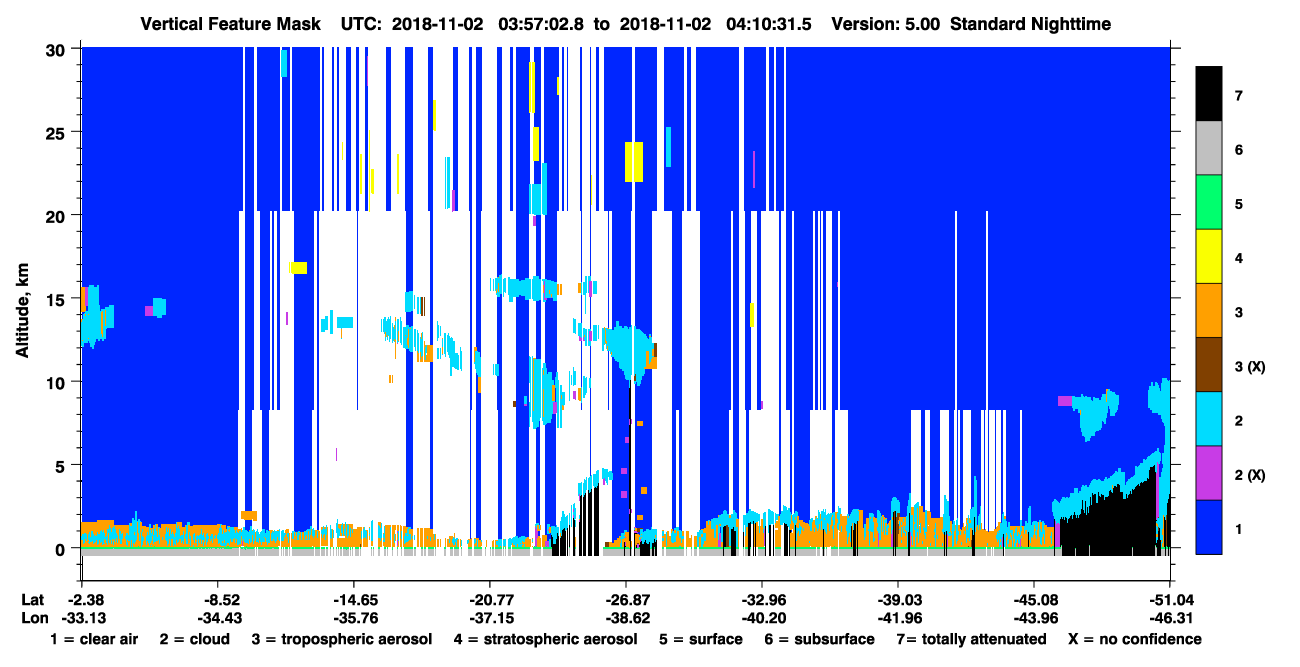Screen dimensions: 1300x667
Task: Click the altitude tick label 0
Action: [x=63, y=548]
